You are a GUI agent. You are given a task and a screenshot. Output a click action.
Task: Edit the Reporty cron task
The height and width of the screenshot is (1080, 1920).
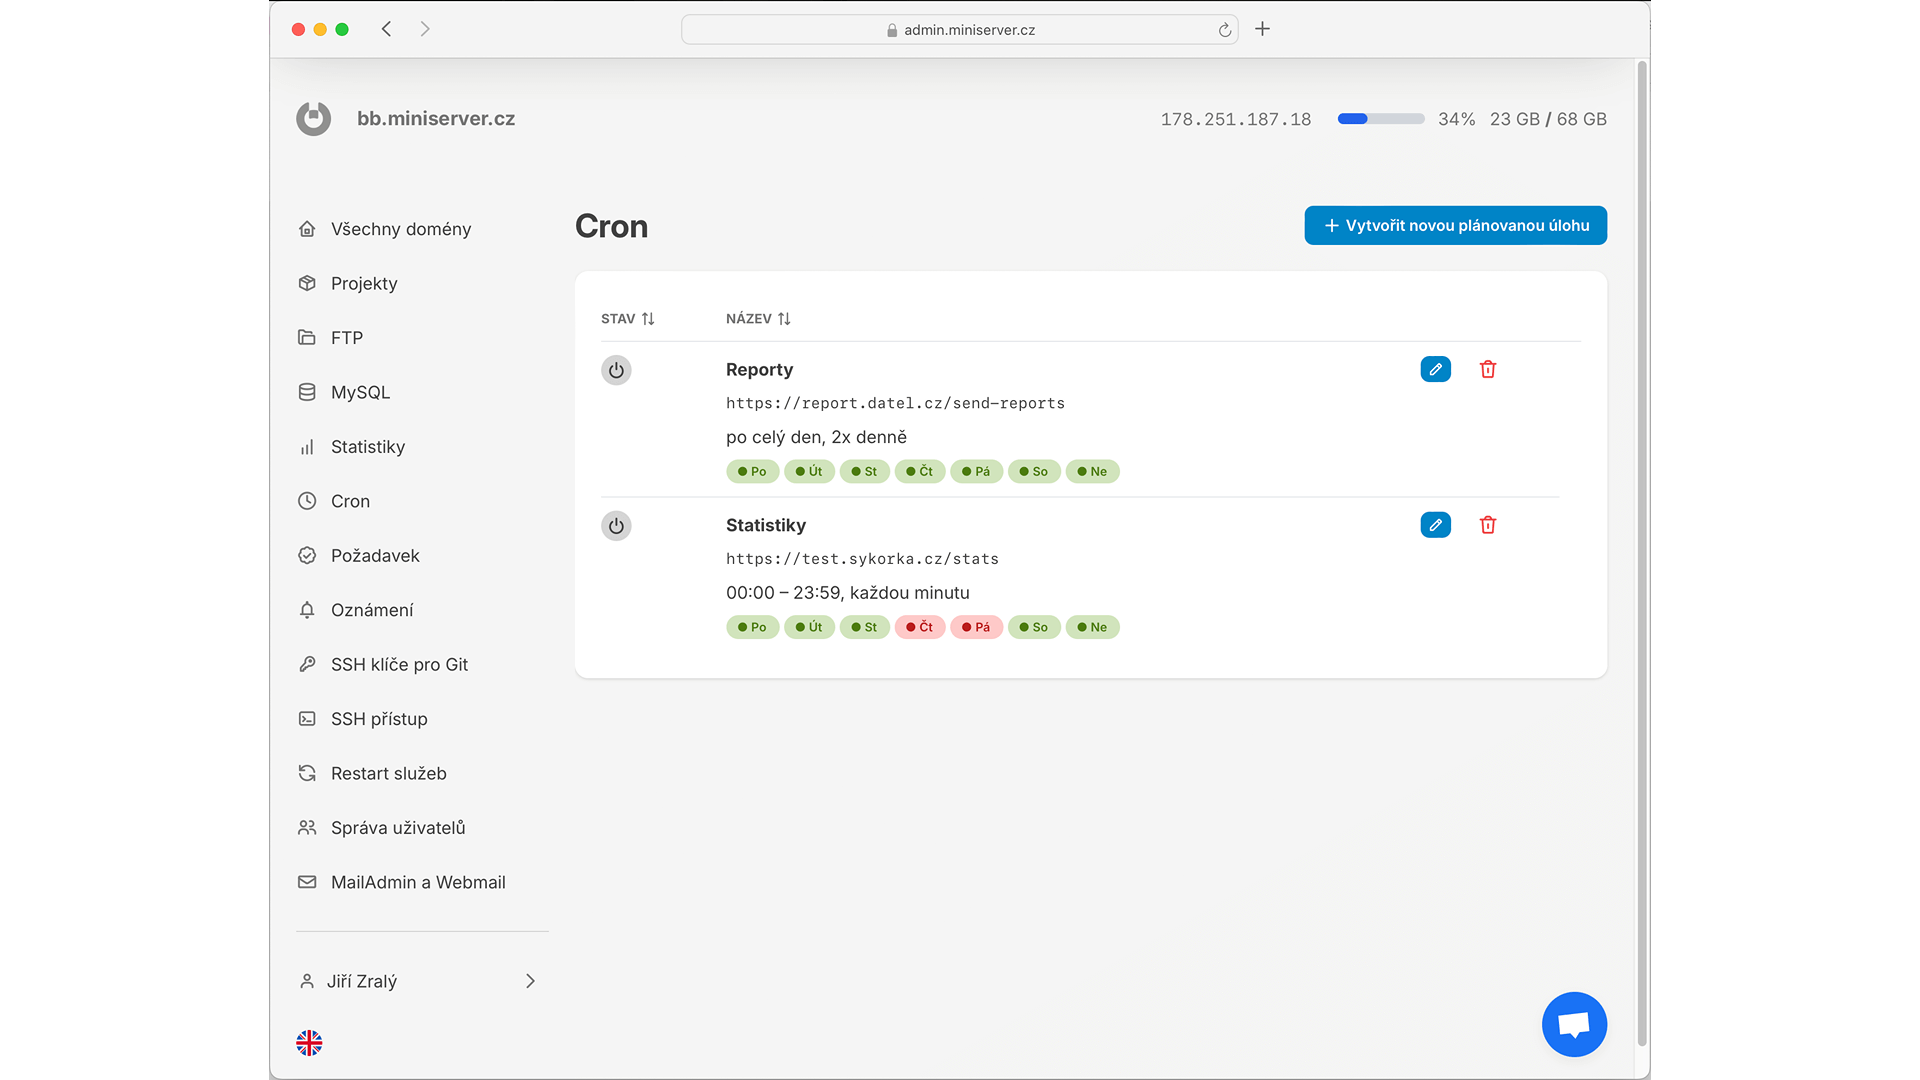[x=1435, y=369]
